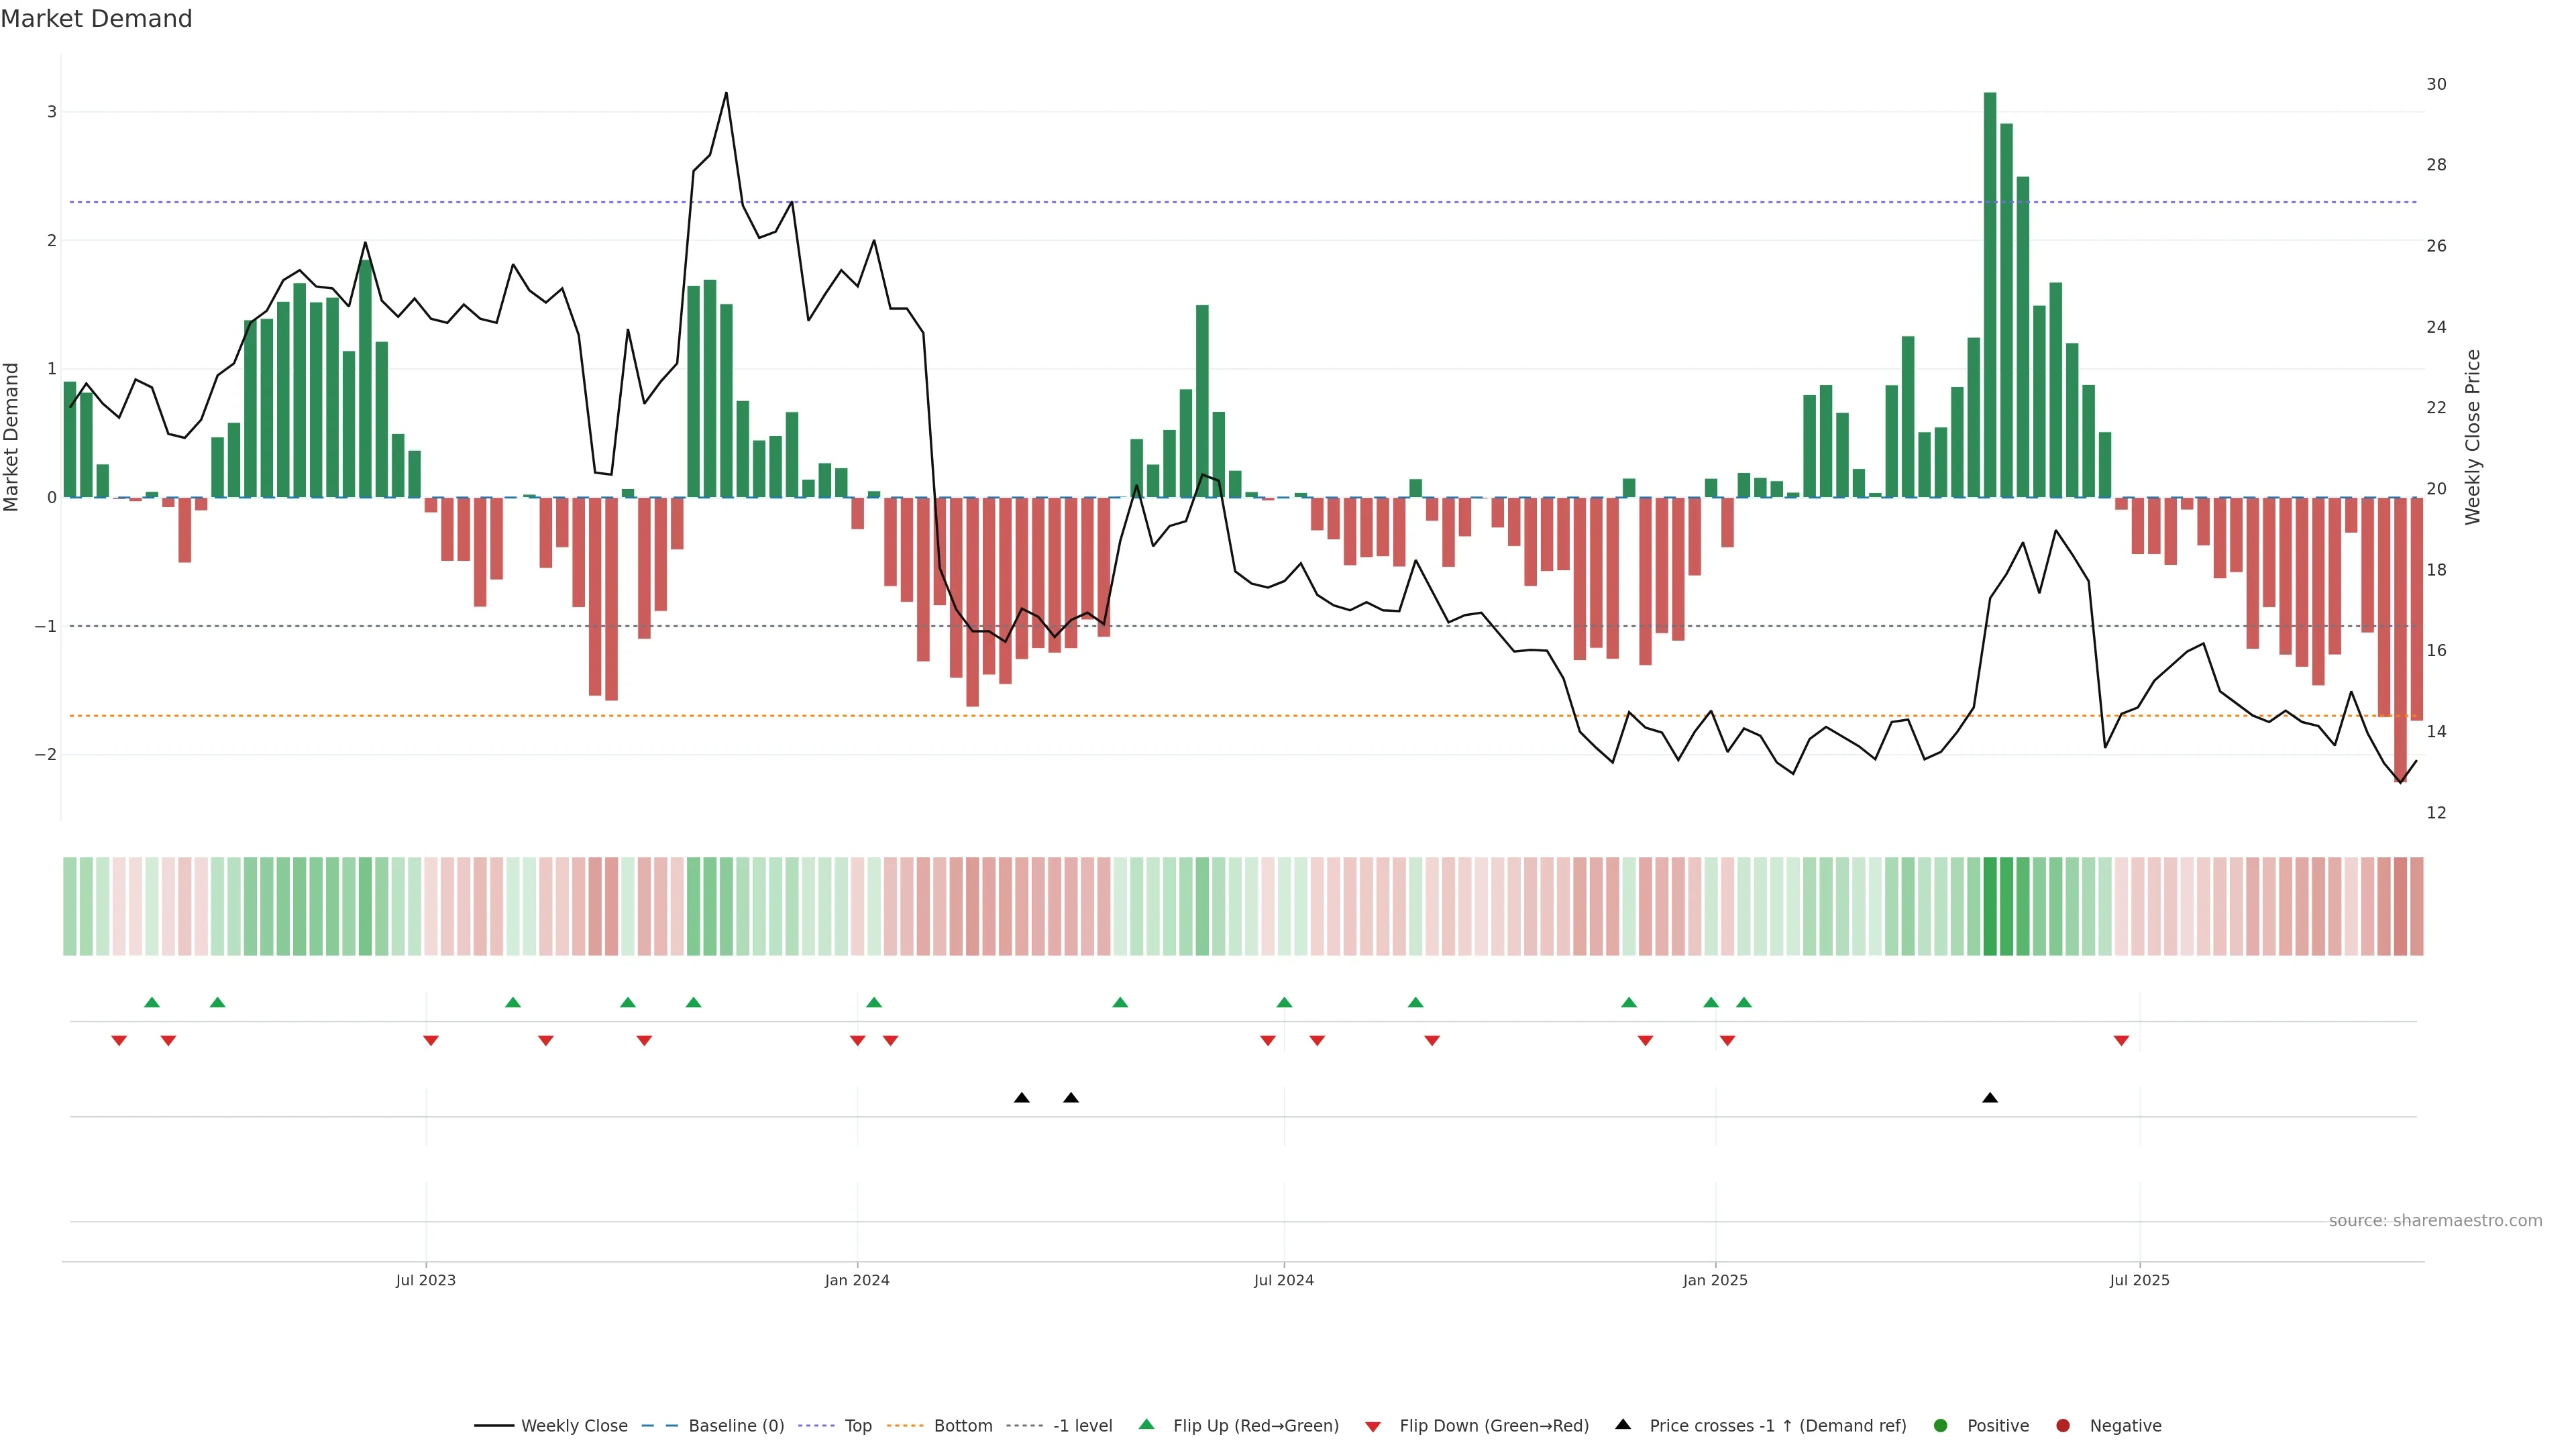Screen dimensions: 2576x1449
Task: Click the green Positive circle legend icon
Action: click(1941, 1425)
